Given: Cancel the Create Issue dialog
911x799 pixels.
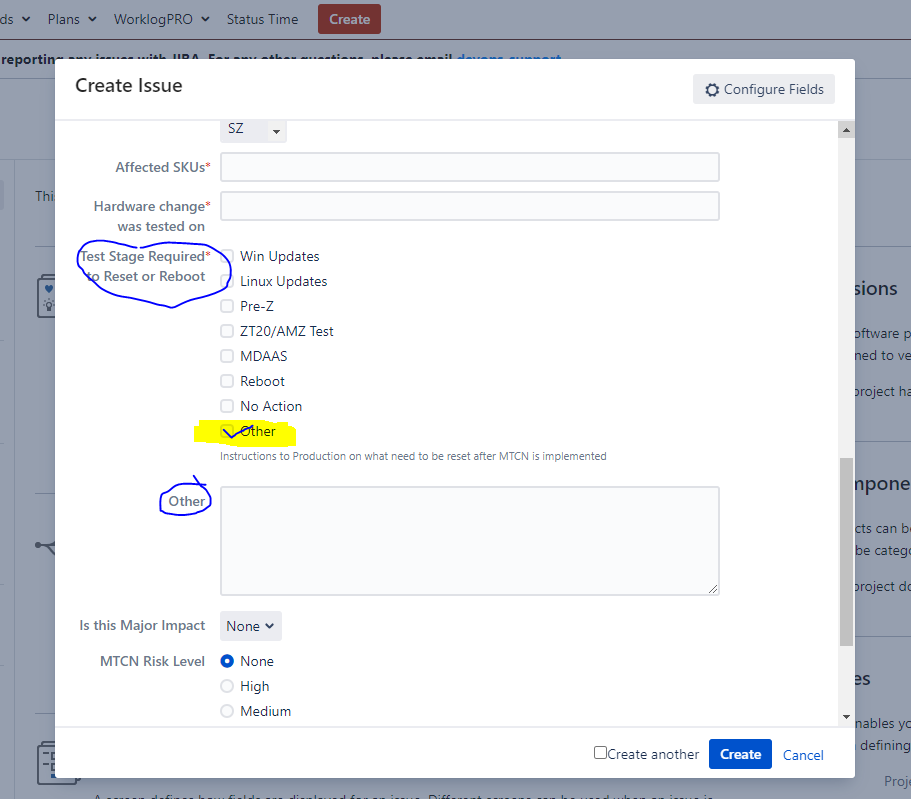Looking at the screenshot, I should coord(803,754).
